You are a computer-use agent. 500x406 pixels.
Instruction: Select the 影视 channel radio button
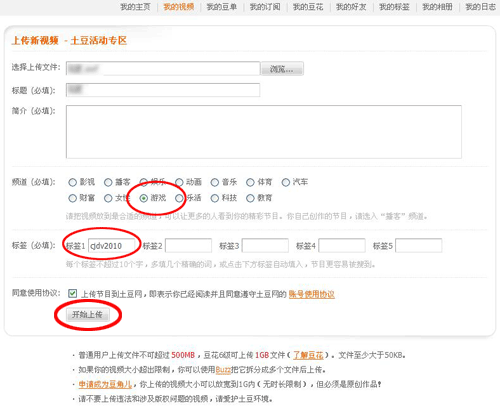pos(72,182)
